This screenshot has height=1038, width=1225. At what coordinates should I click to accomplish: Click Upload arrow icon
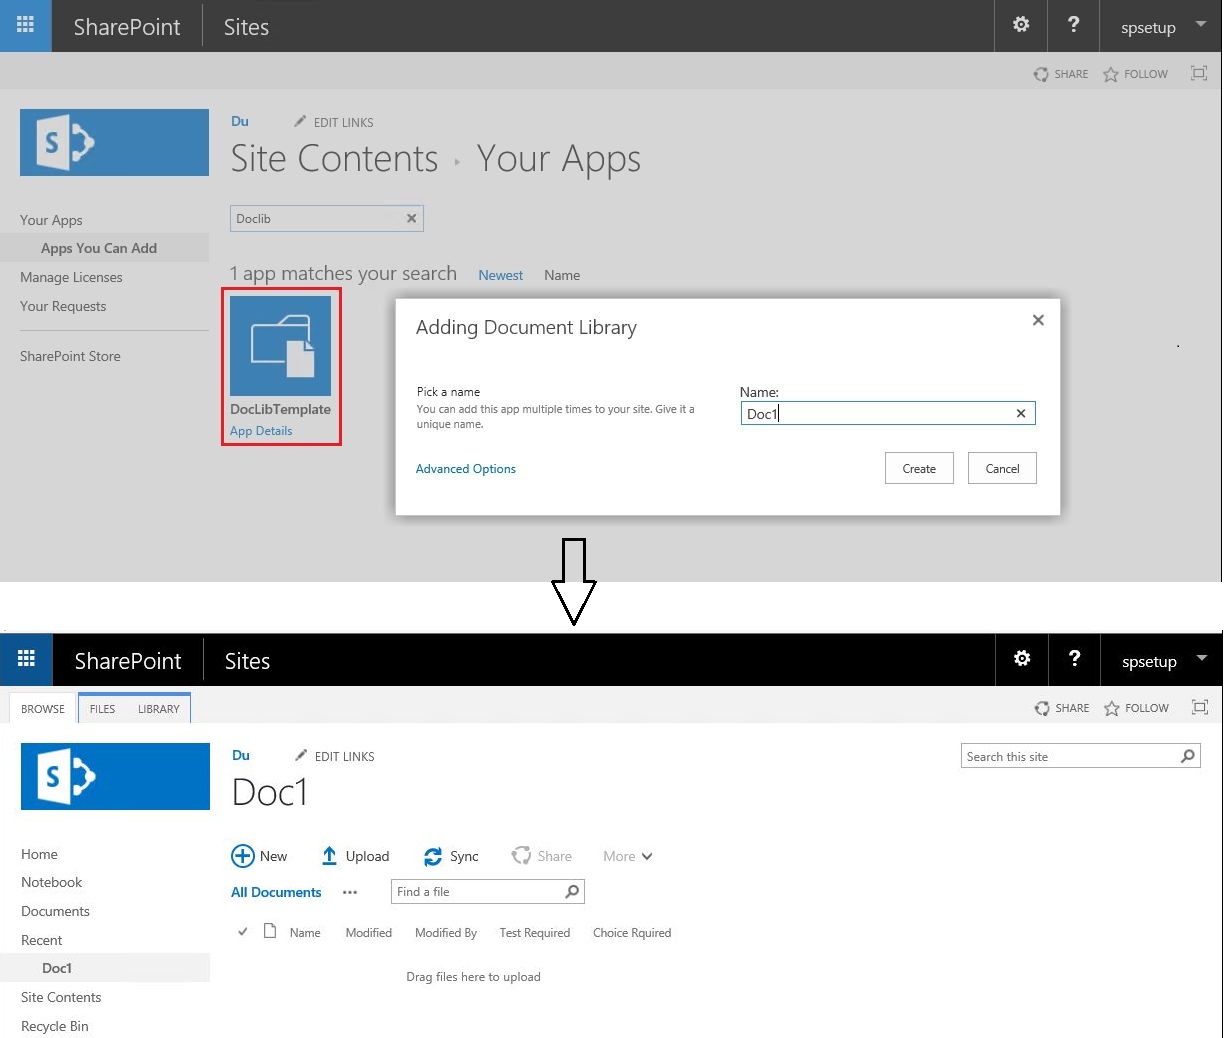[x=329, y=856]
